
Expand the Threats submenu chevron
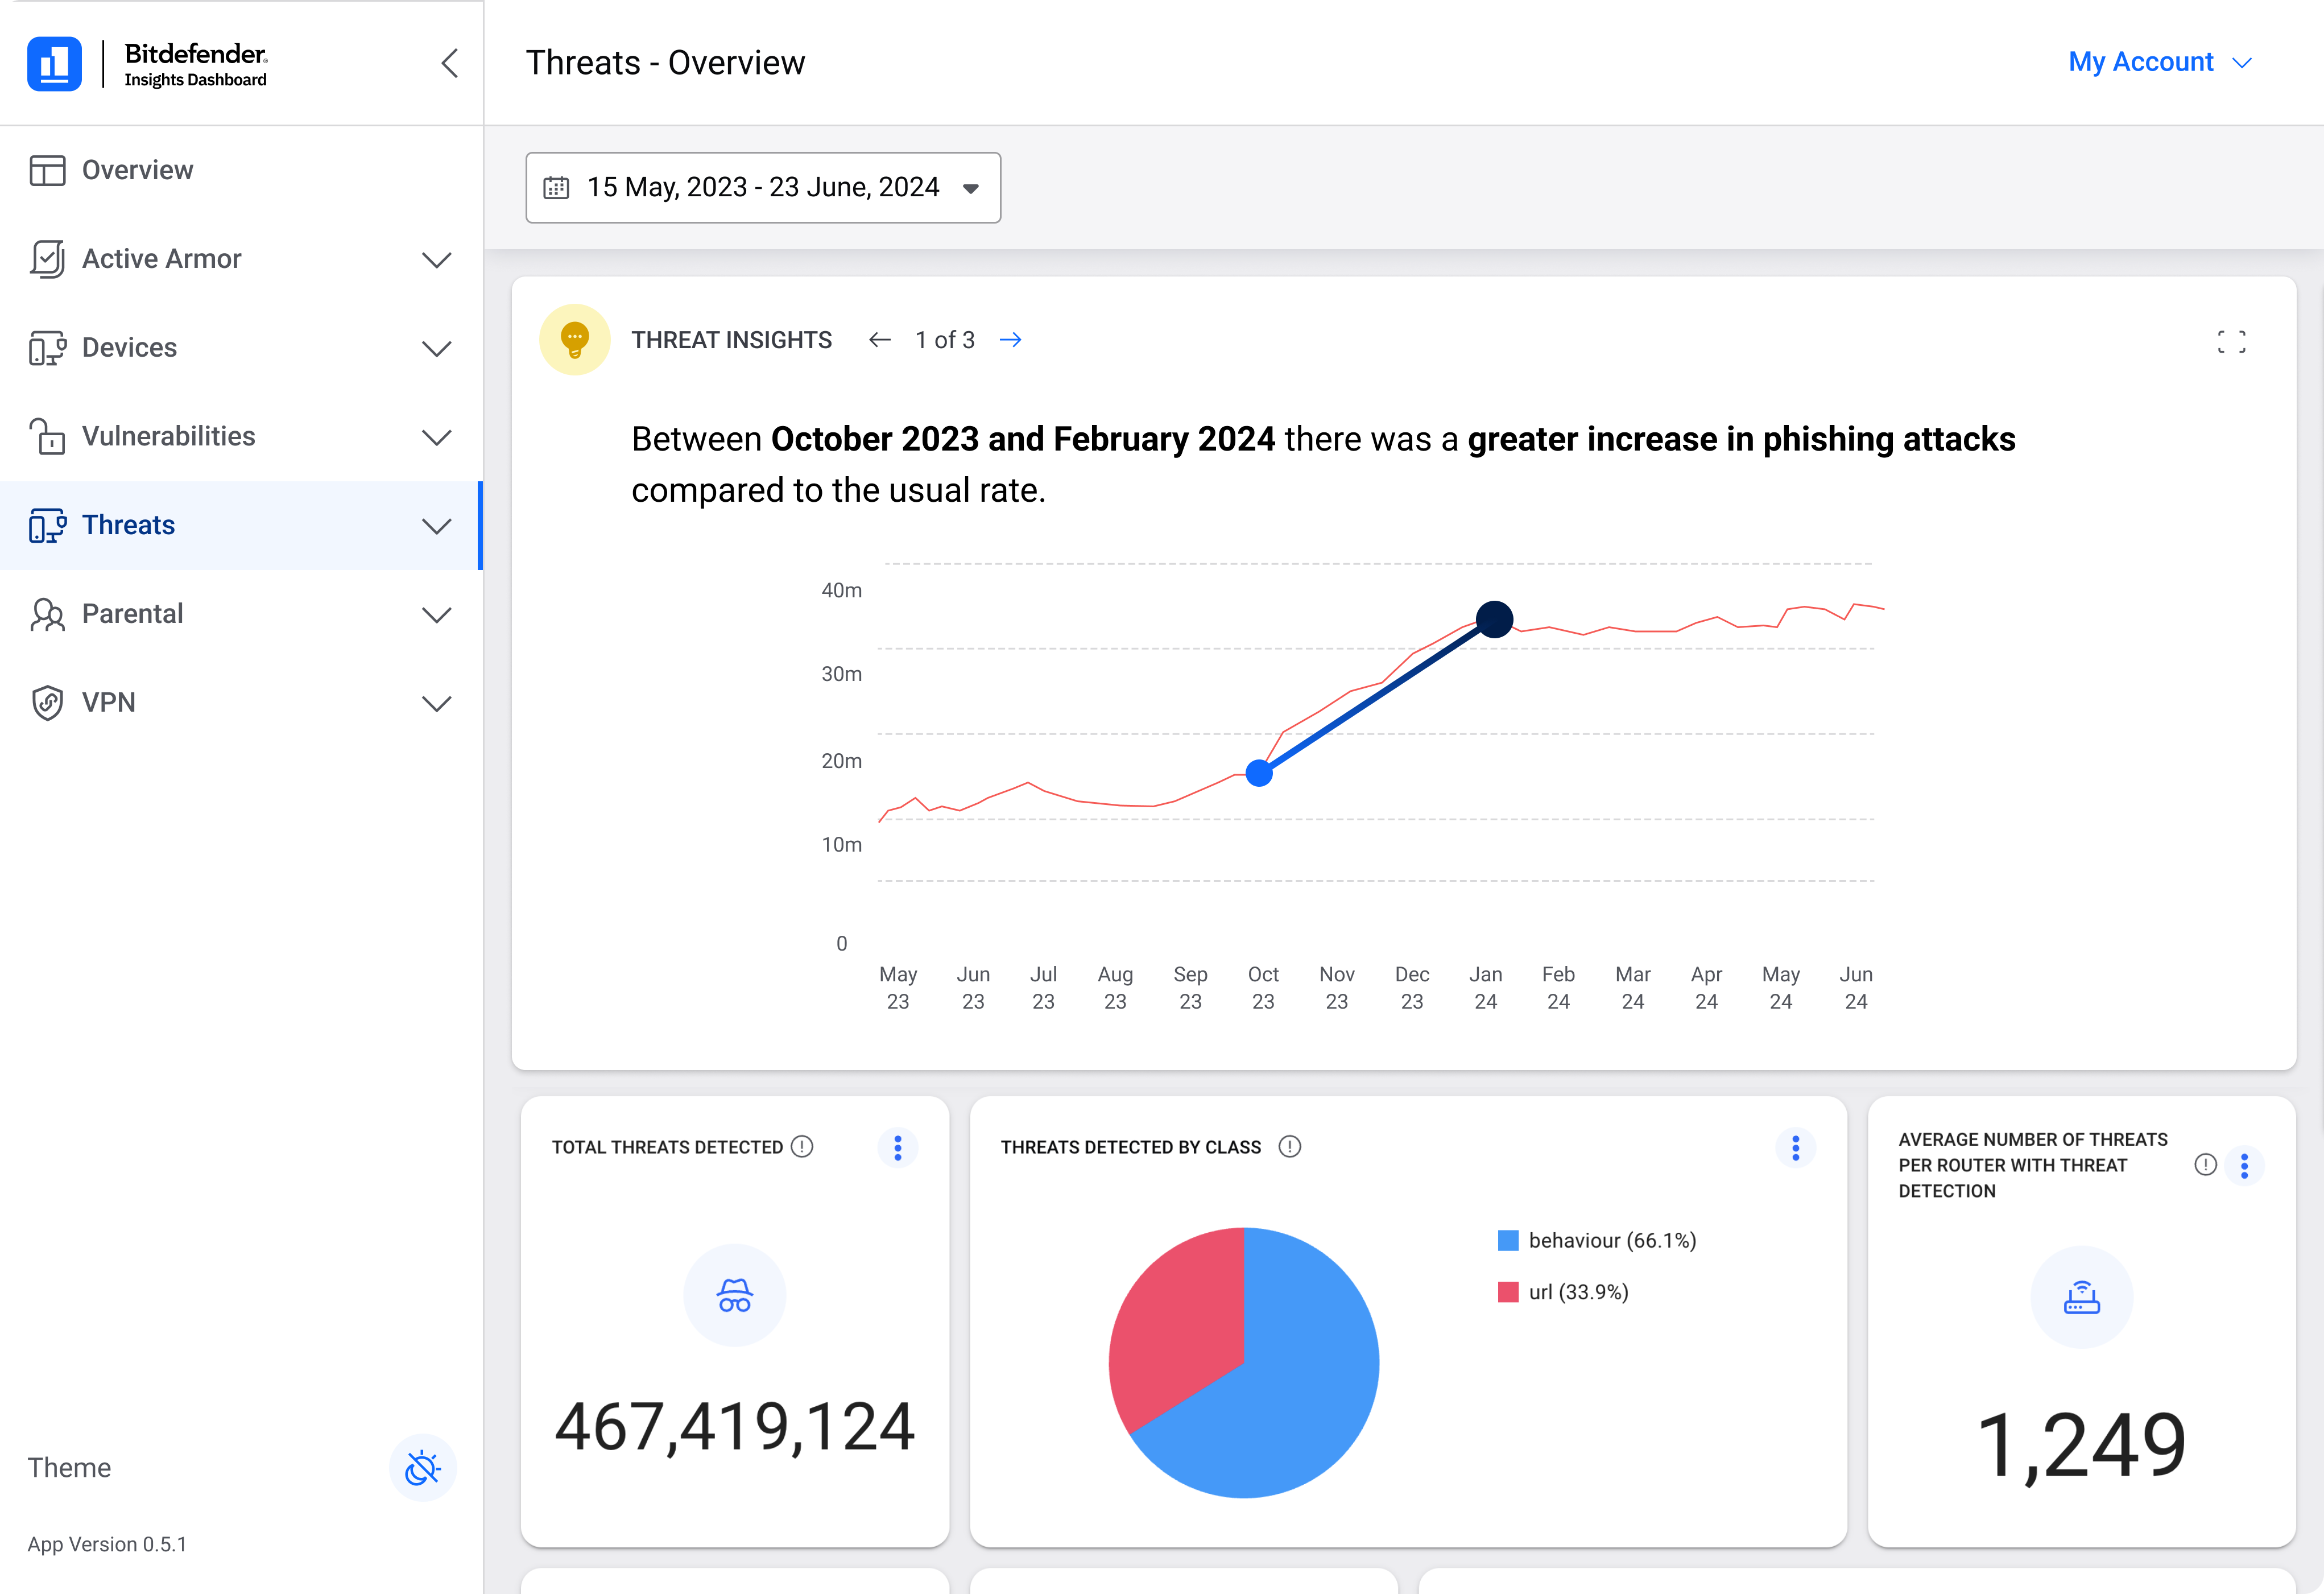tap(437, 526)
